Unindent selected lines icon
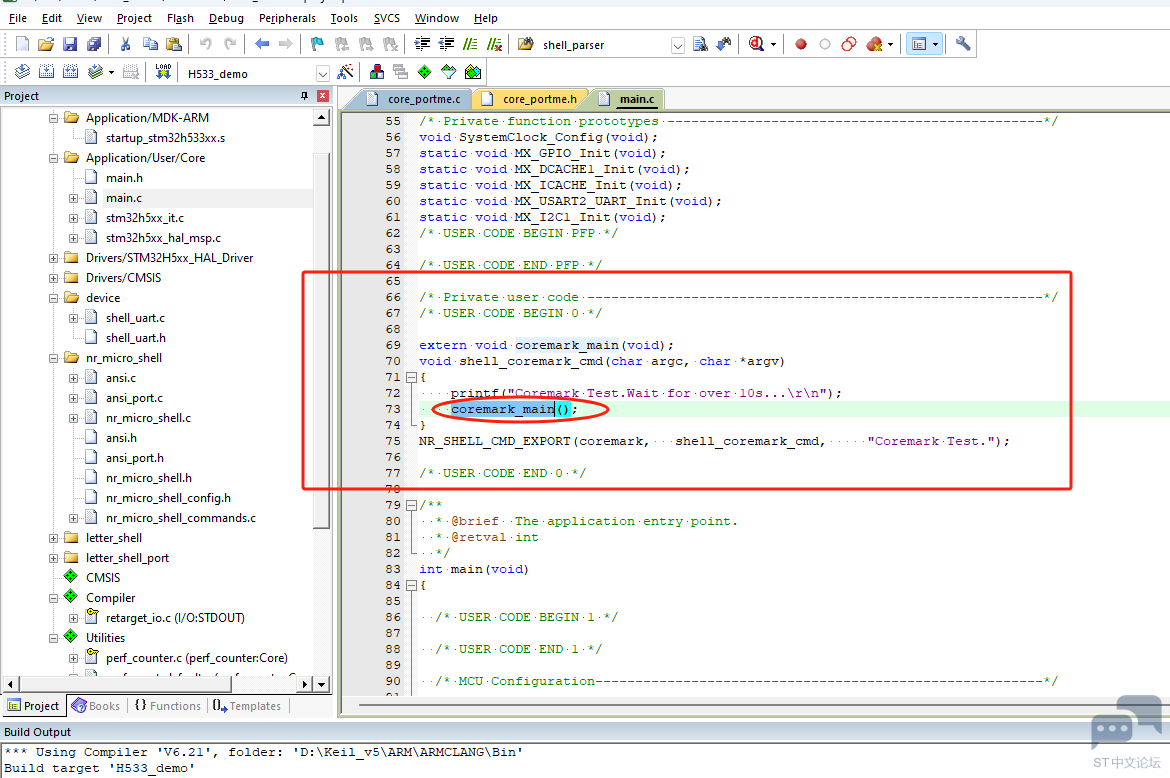The image size is (1170, 778). coord(446,44)
